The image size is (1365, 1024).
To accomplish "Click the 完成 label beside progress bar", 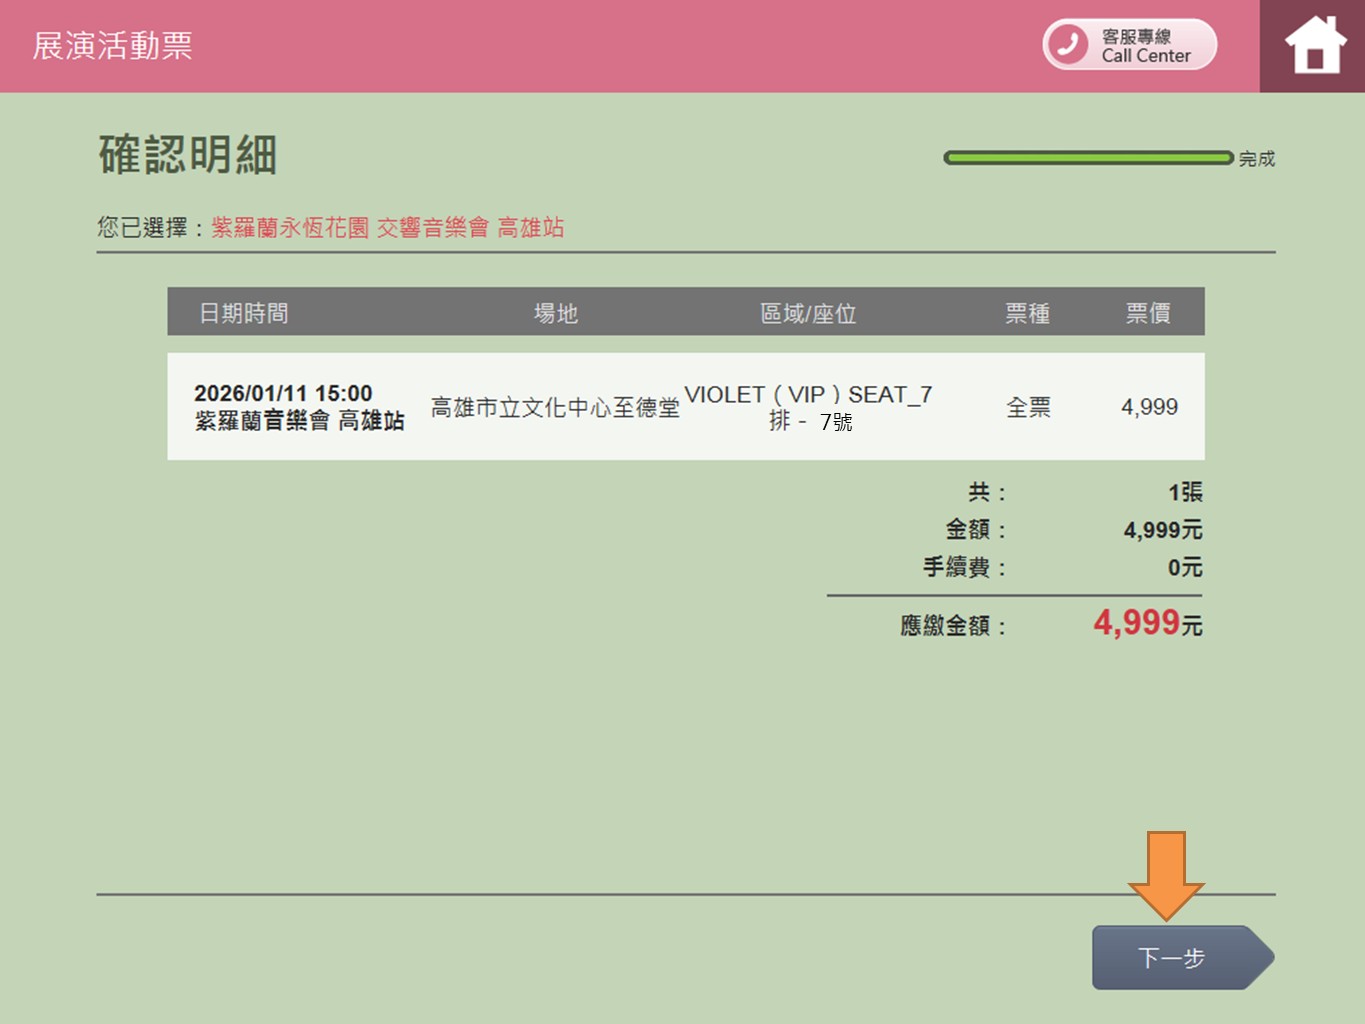I will (1257, 159).
